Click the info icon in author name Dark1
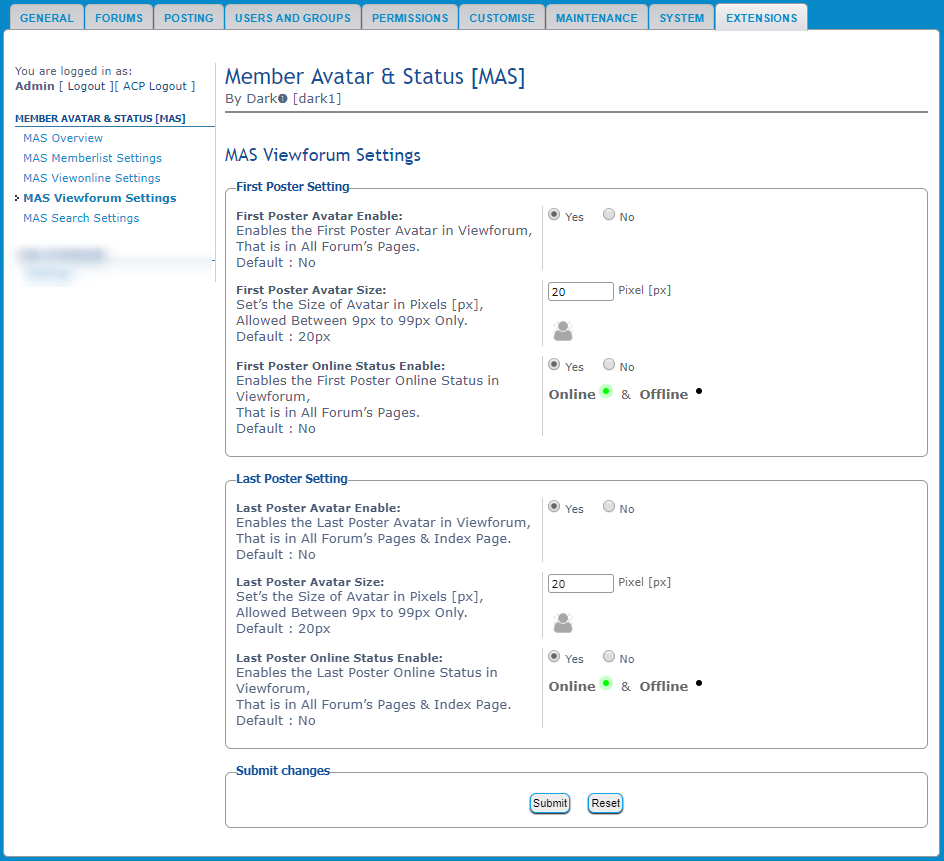This screenshot has height=861, width=944. (x=283, y=99)
